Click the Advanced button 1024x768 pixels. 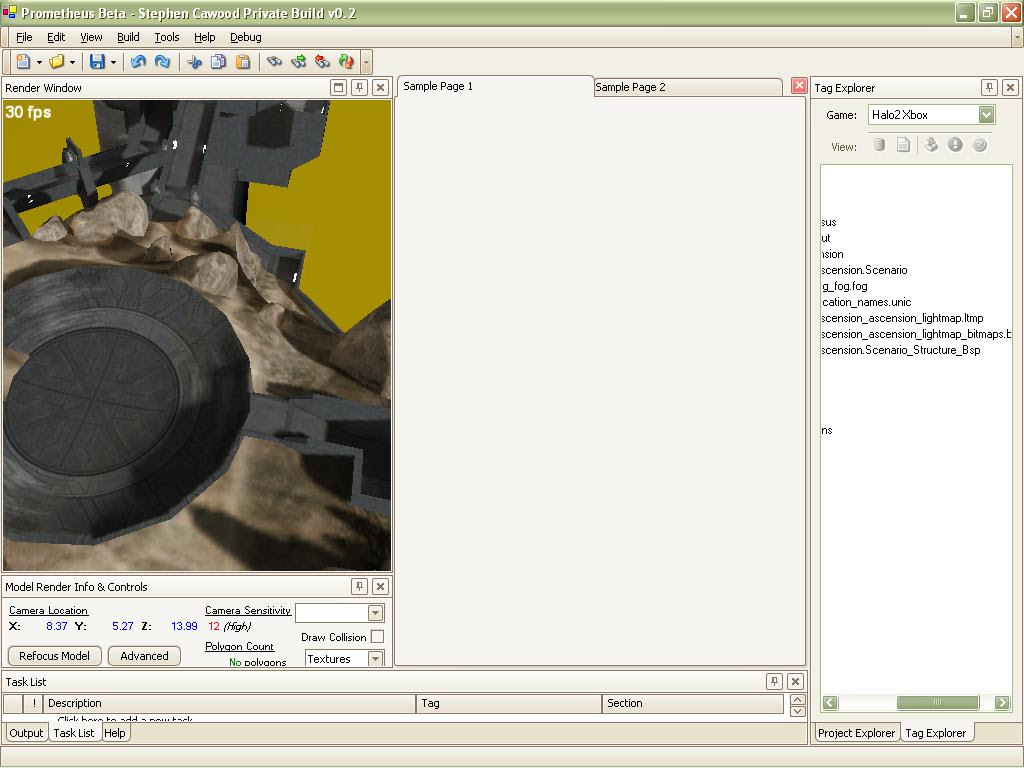tap(144, 656)
